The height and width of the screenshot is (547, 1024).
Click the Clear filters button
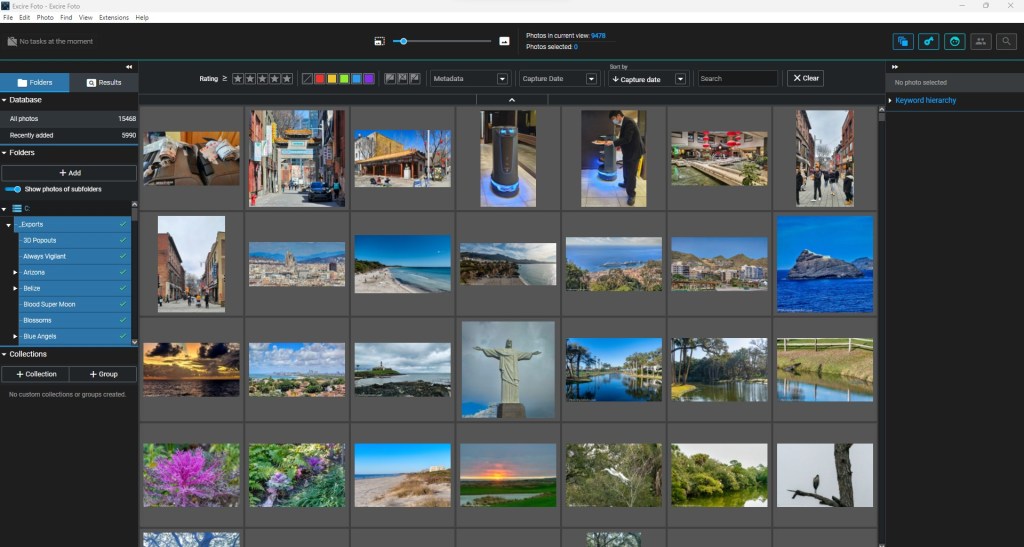(804, 78)
